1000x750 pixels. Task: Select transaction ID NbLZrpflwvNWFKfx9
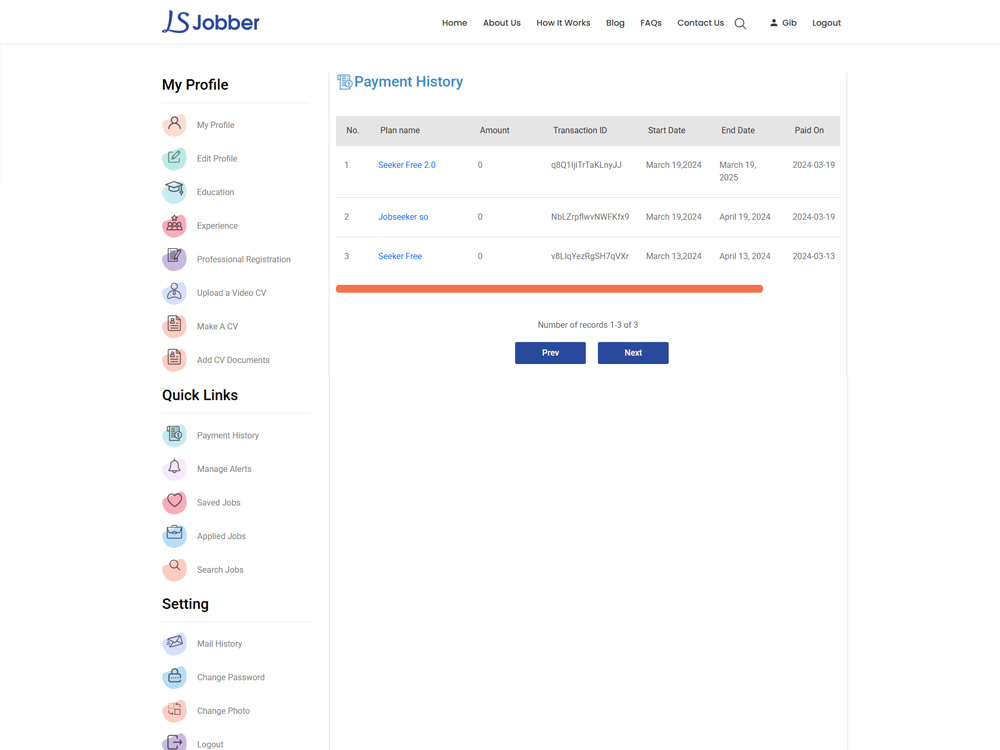pos(590,217)
